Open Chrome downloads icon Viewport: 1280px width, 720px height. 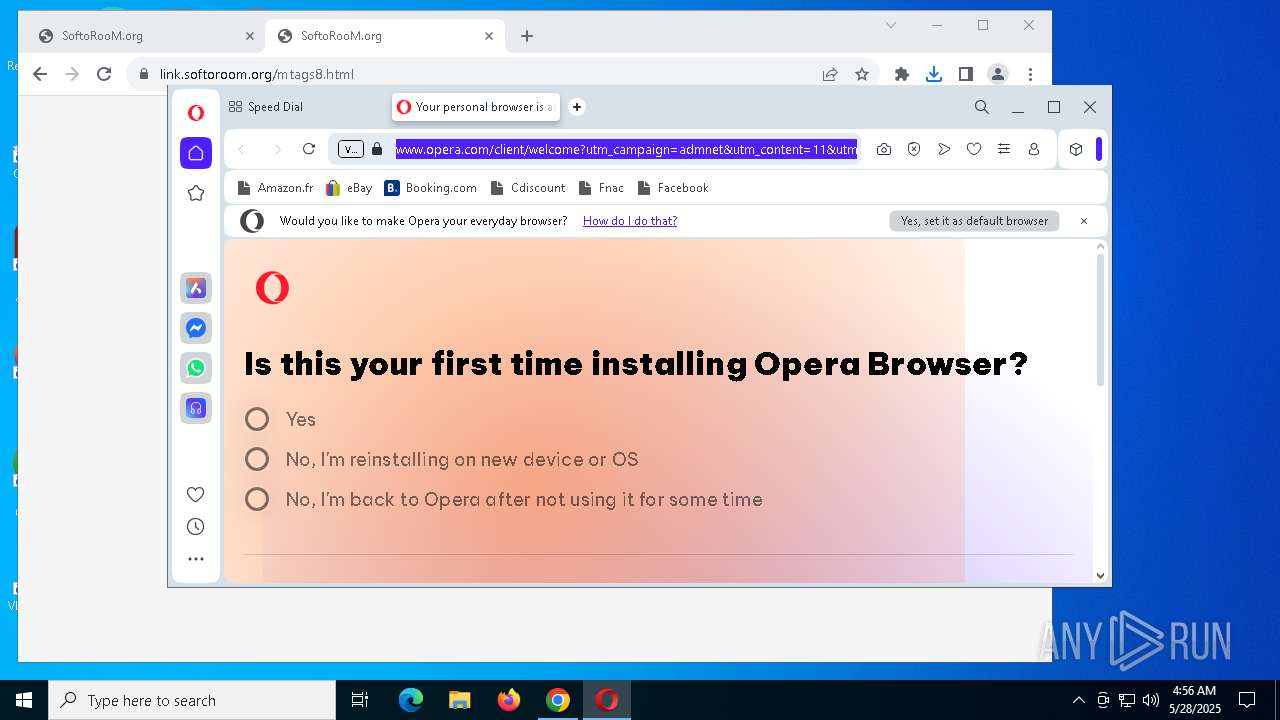pyautogui.click(x=934, y=74)
